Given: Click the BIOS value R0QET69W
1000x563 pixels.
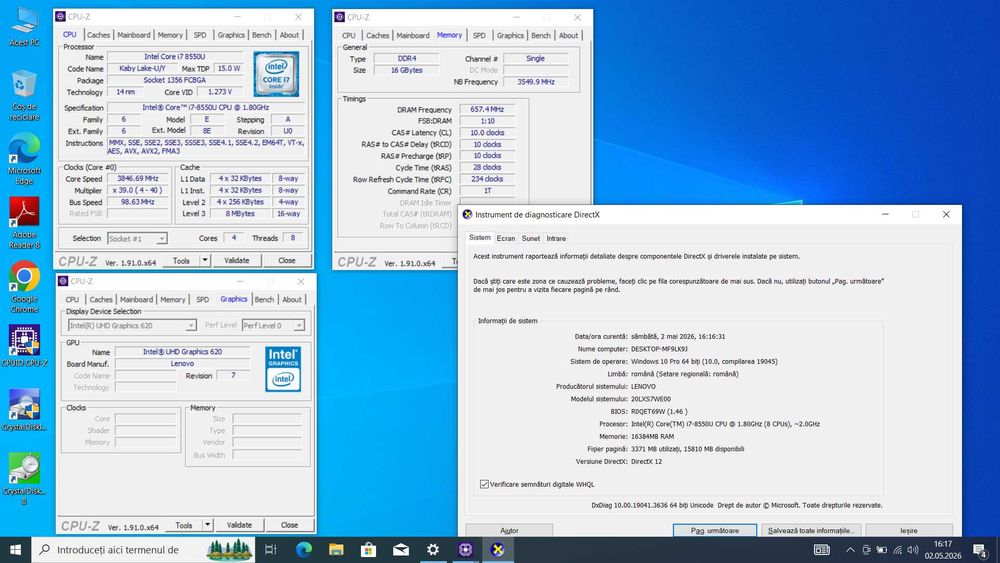Looking at the screenshot, I should (x=659, y=411).
